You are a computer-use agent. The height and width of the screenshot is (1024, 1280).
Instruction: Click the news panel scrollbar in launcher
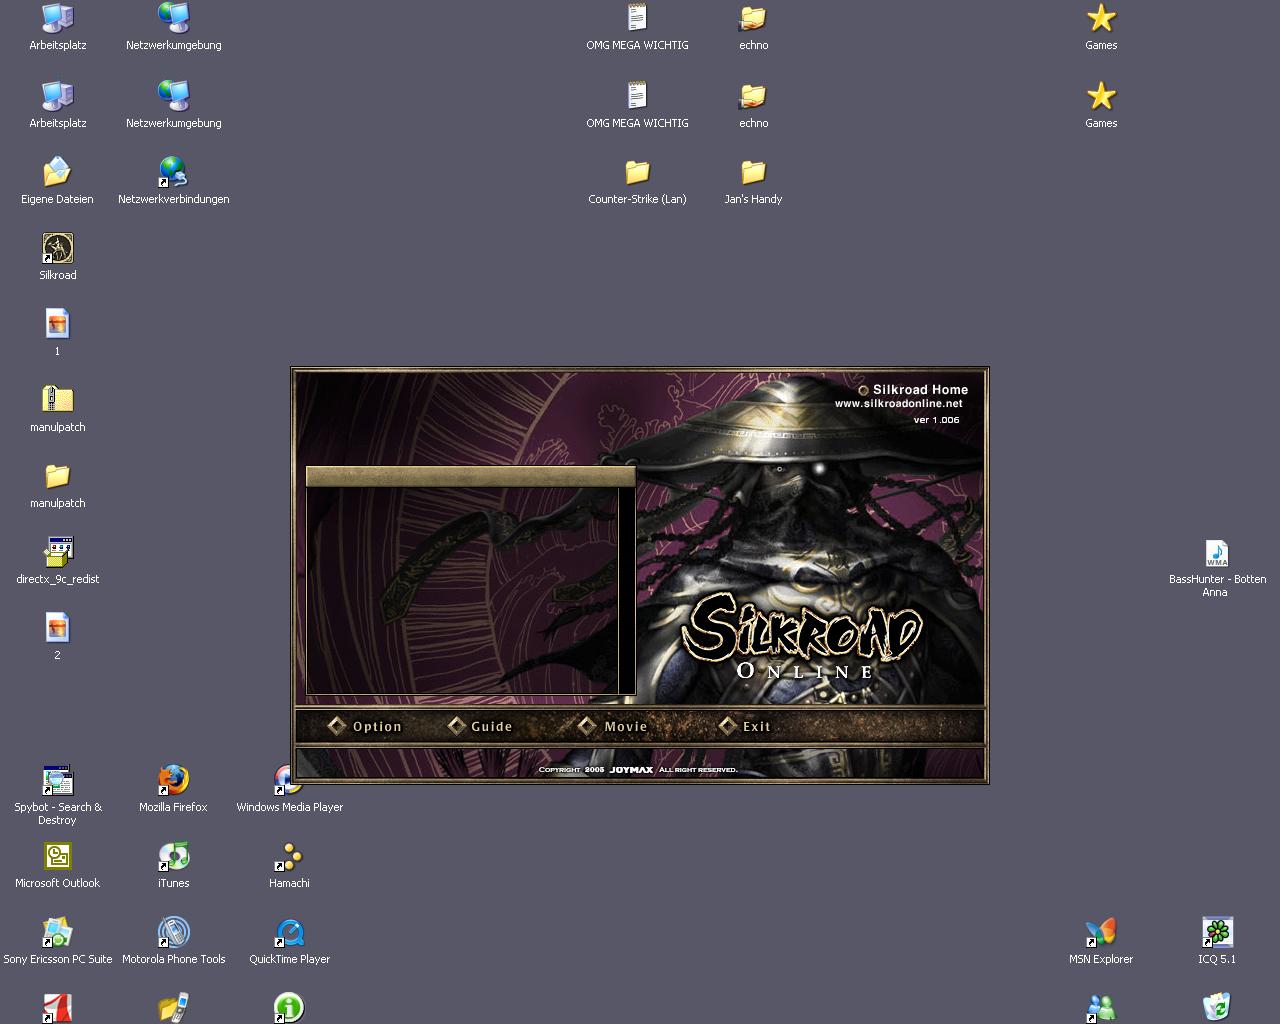point(627,590)
